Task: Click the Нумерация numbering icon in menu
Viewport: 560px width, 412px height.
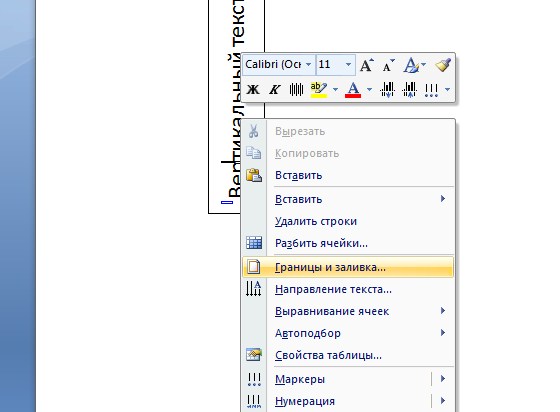Action: click(x=254, y=401)
